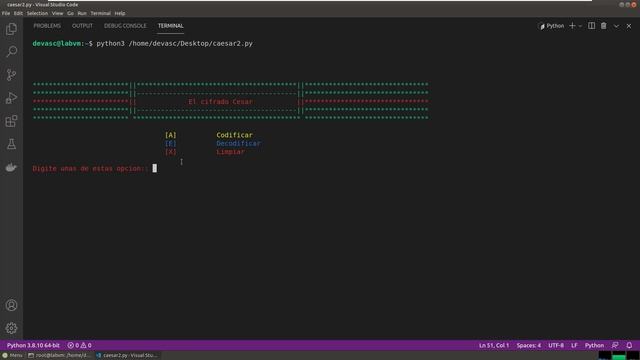This screenshot has width=640, height=360.
Task: Collapse the panel with chevron down
Action: tap(616, 26)
